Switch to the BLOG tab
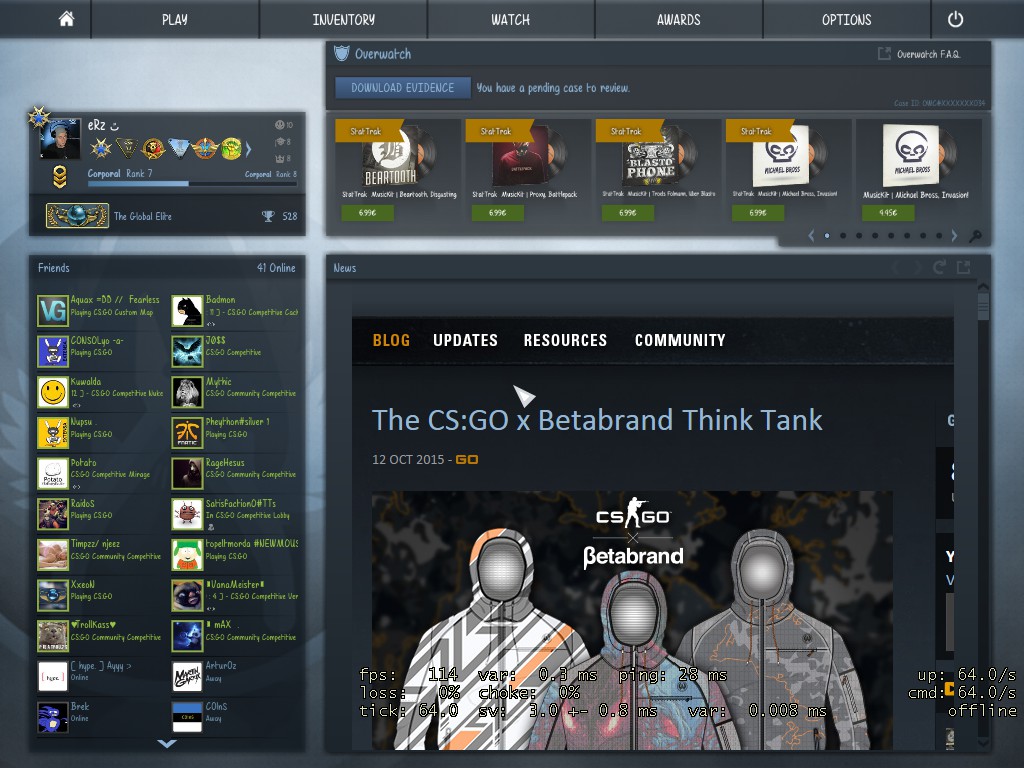The width and height of the screenshot is (1024, 768). (x=391, y=340)
